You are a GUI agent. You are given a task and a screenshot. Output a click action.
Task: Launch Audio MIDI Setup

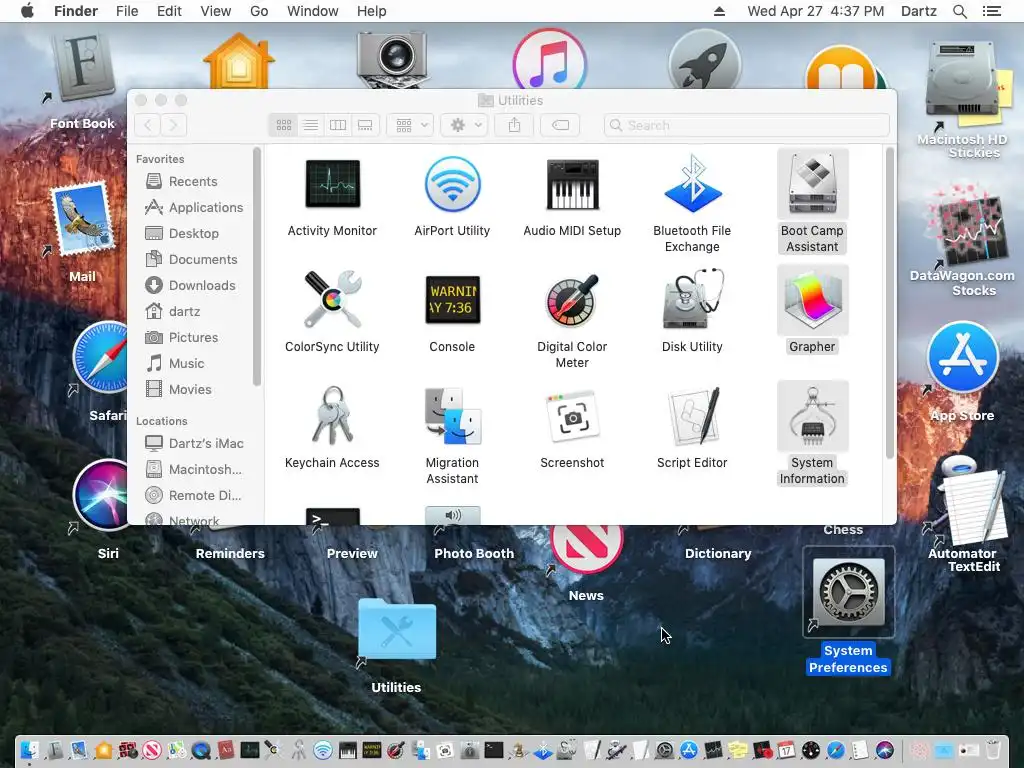coord(572,184)
